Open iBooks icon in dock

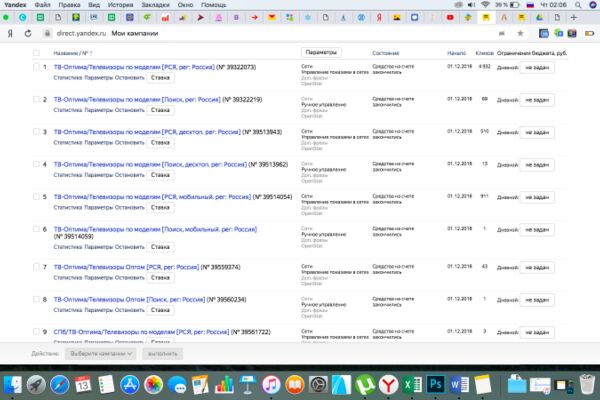pyautogui.click(x=295, y=385)
